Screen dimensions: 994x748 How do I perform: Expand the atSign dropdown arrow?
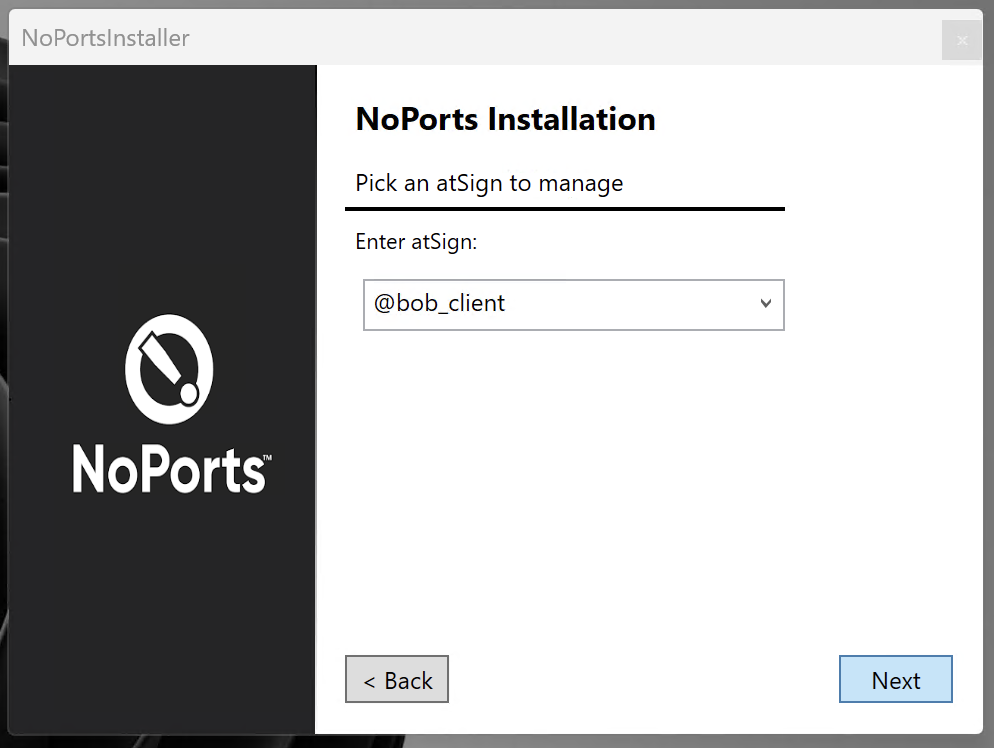point(765,303)
